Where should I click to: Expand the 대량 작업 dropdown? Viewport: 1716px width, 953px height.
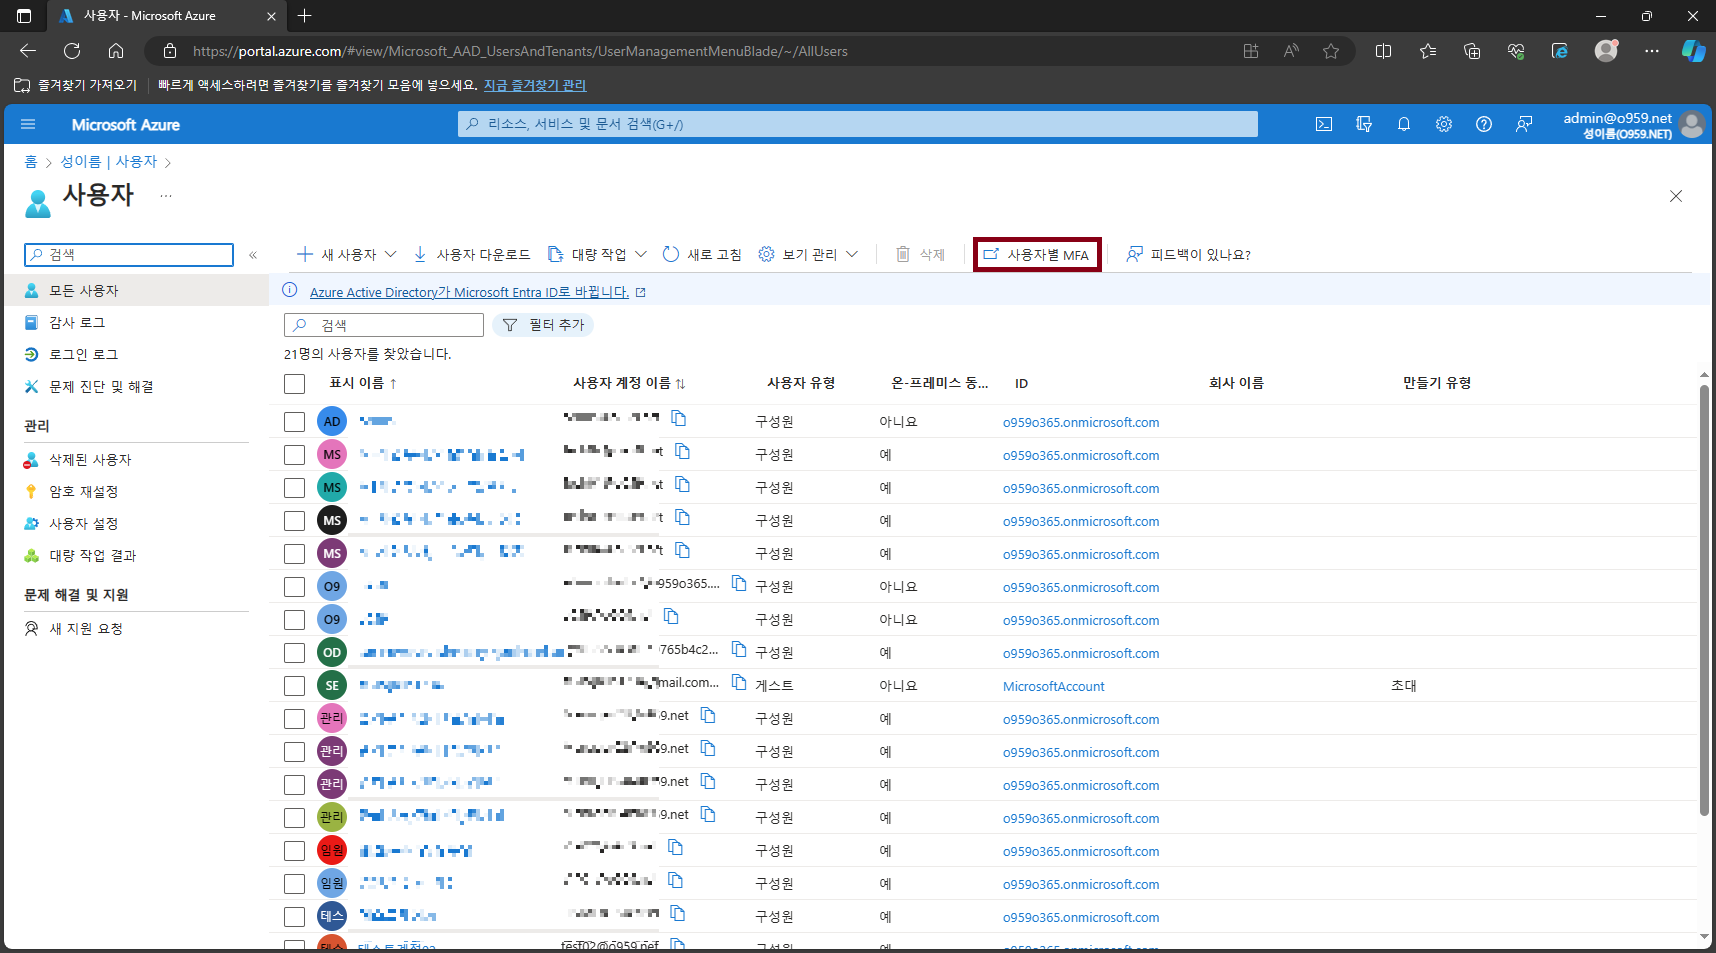tap(641, 255)
